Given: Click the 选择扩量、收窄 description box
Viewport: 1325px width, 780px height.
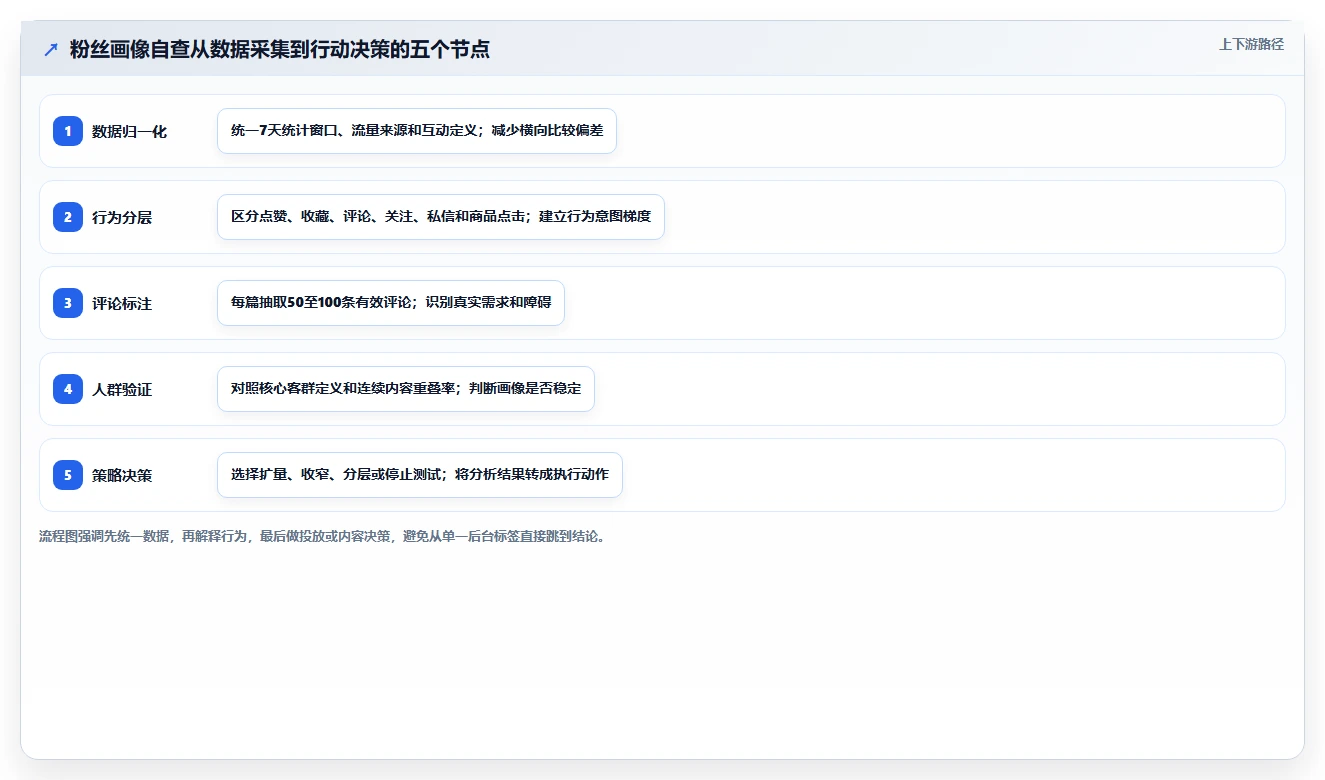Looking at the screenshot, I should [x=420, y=475].
